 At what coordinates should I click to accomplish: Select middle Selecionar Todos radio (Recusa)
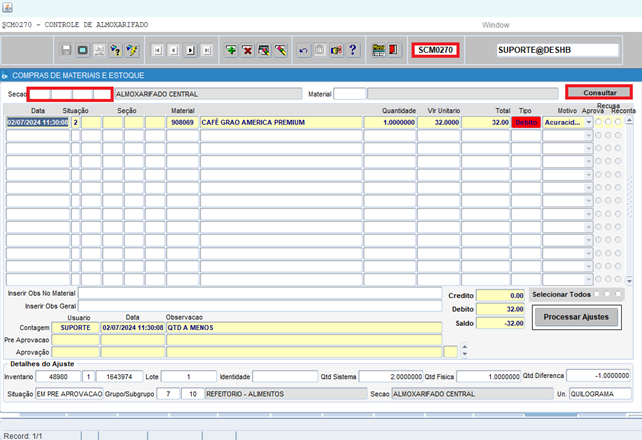[607, 294]
